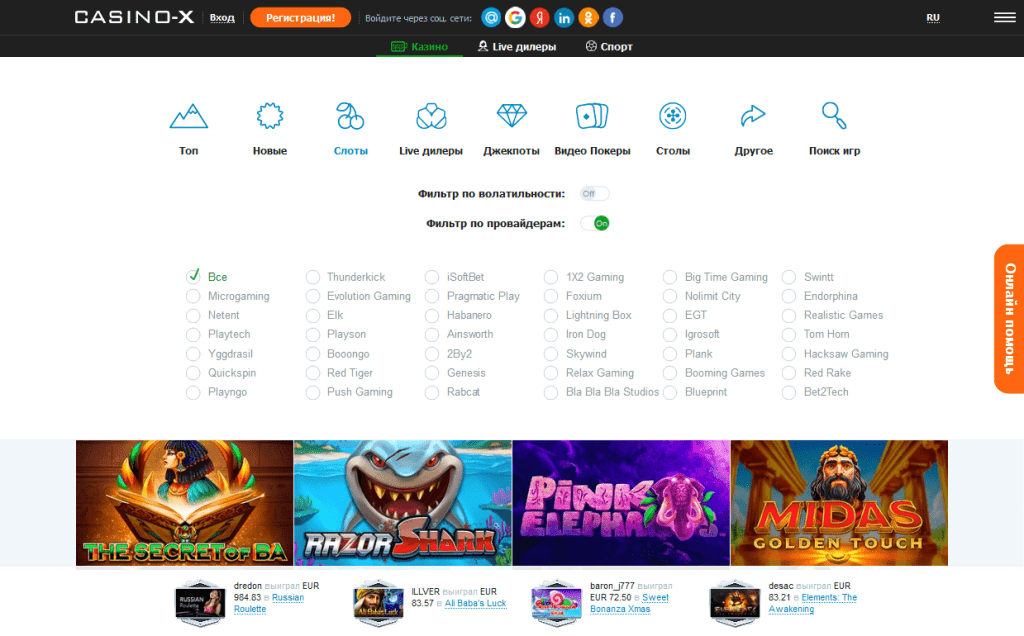
Task: Click Sweet Bonanza Xmas winner icon
Action: 556,603
